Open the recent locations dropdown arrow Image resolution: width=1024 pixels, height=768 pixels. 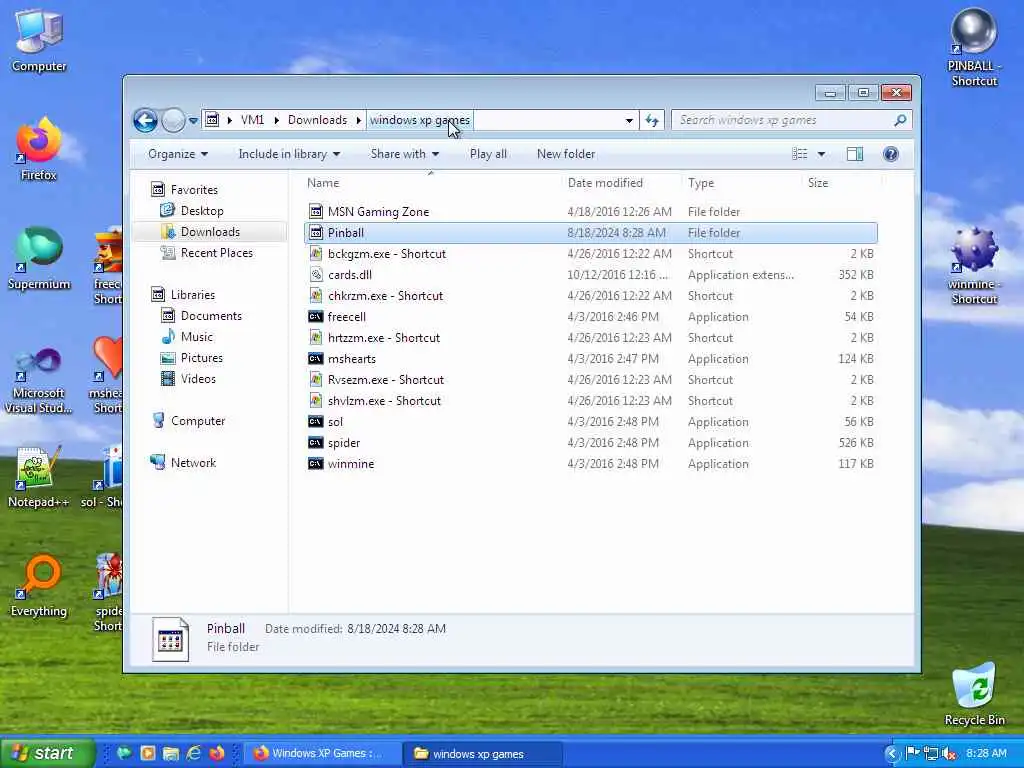[193, 121]
